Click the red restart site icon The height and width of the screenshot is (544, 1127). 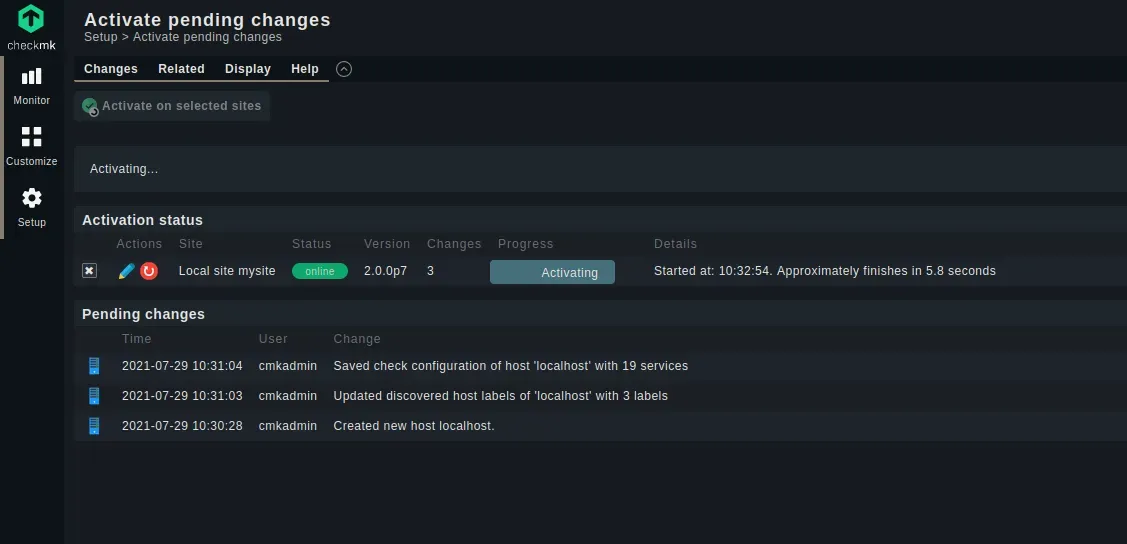[x=149, y=271]
